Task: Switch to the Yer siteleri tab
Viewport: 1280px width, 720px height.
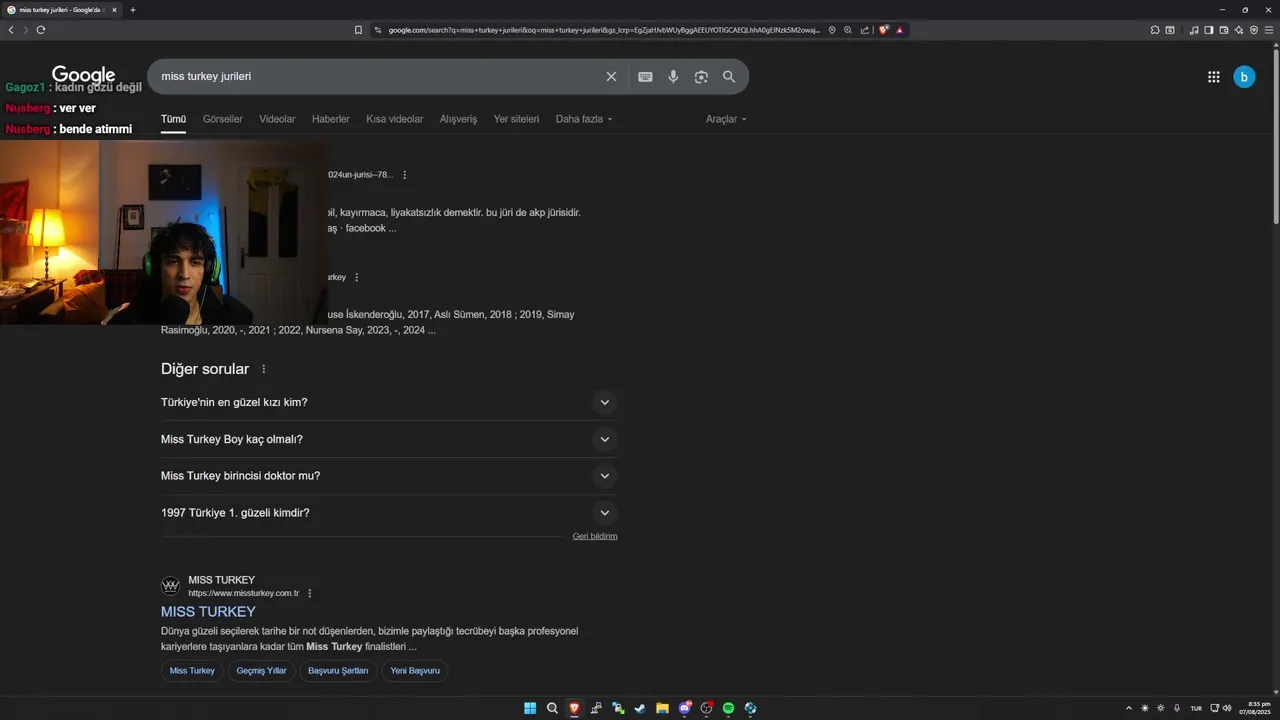Action: click(516, 119)
